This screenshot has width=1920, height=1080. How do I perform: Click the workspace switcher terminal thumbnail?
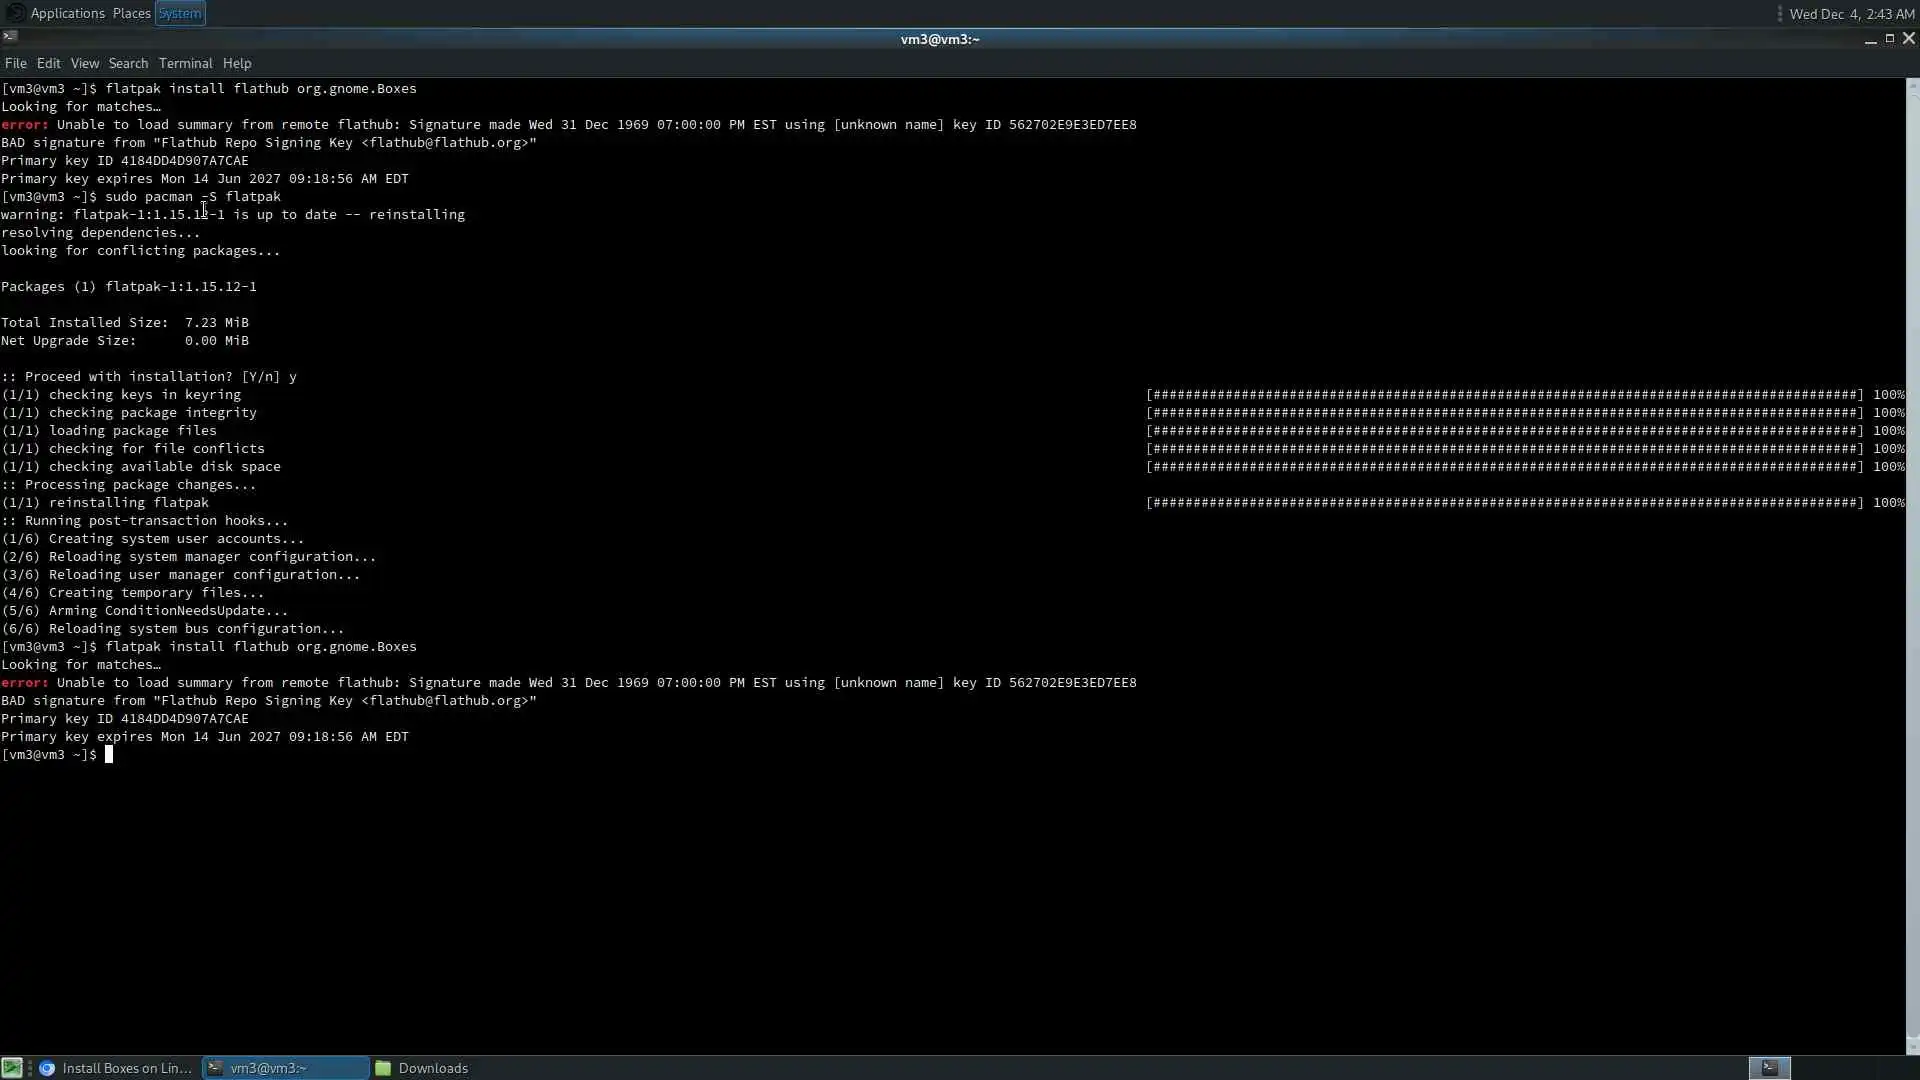click(1769, 1068)
